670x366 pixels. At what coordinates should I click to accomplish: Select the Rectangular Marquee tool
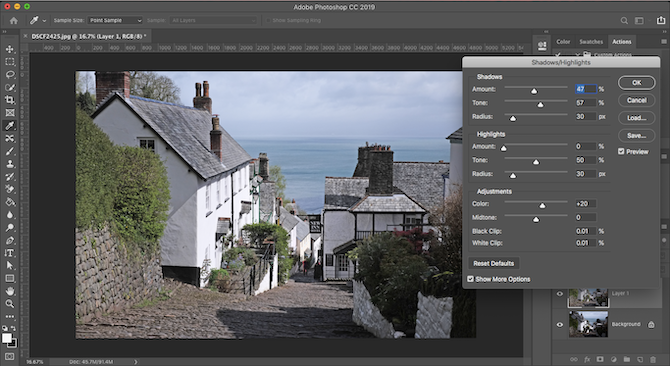coord(9,62)
